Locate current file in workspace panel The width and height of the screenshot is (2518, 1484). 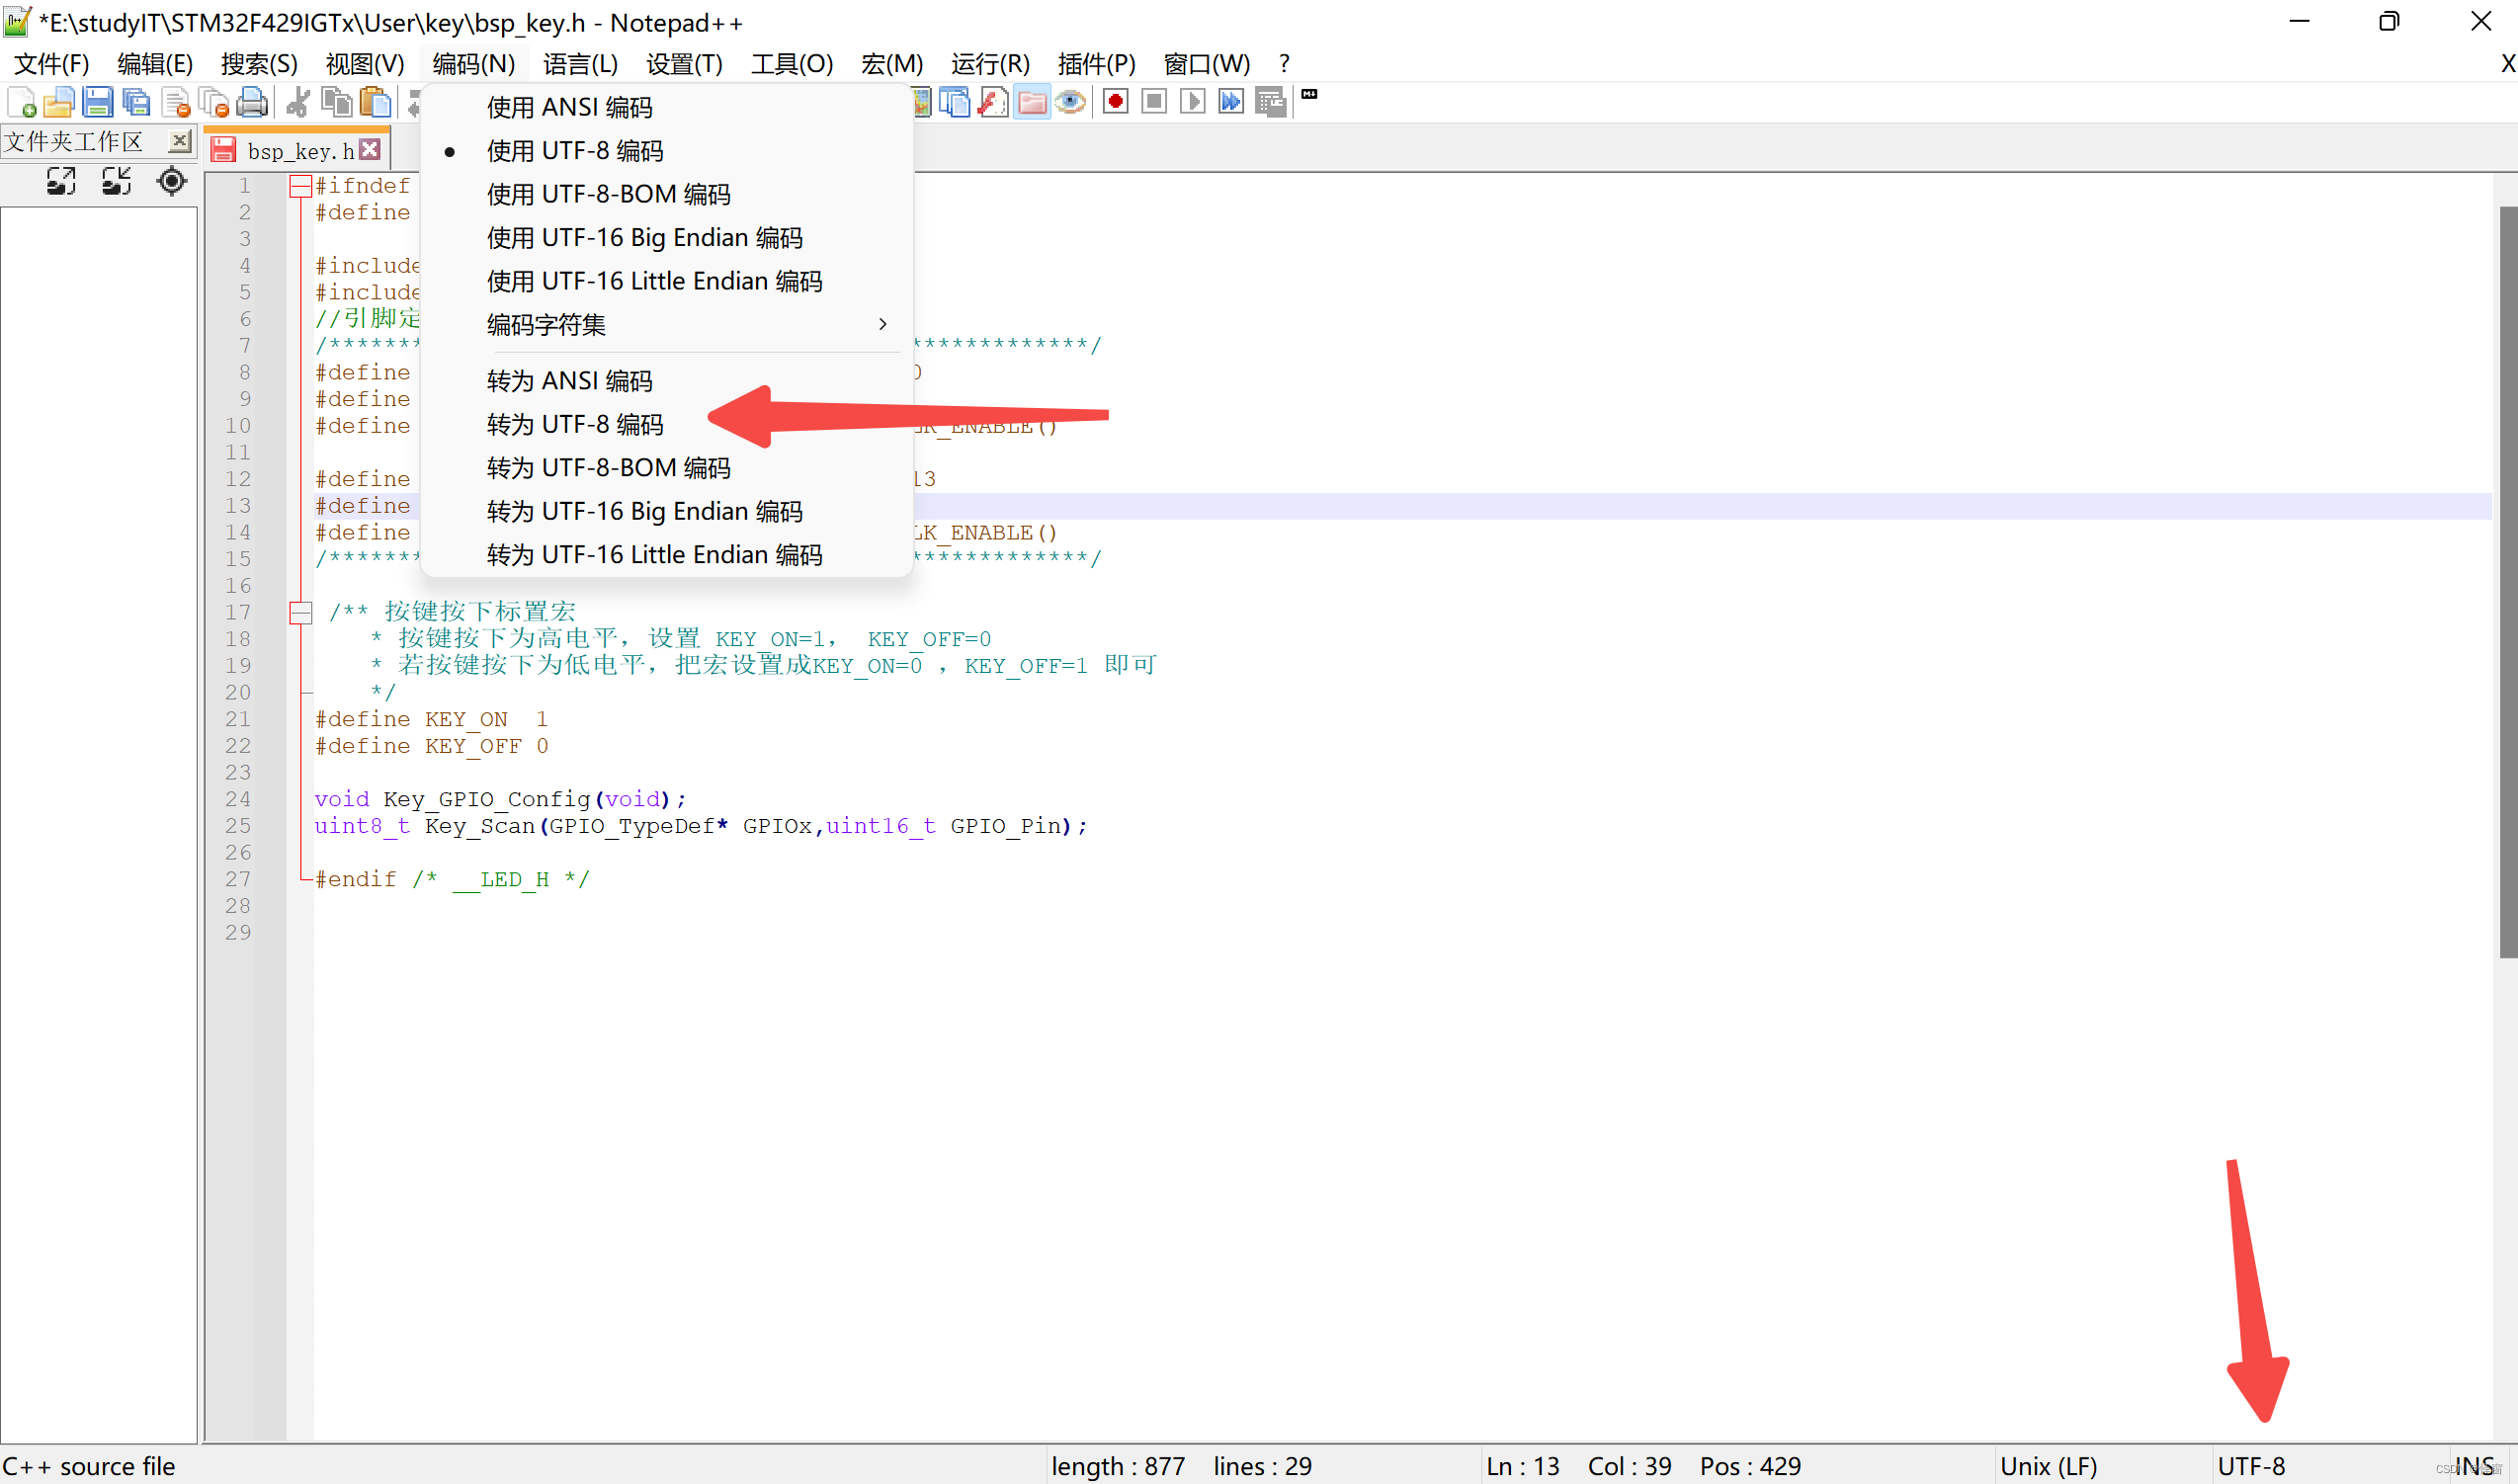pyautogui.click(x=172, y=181)
